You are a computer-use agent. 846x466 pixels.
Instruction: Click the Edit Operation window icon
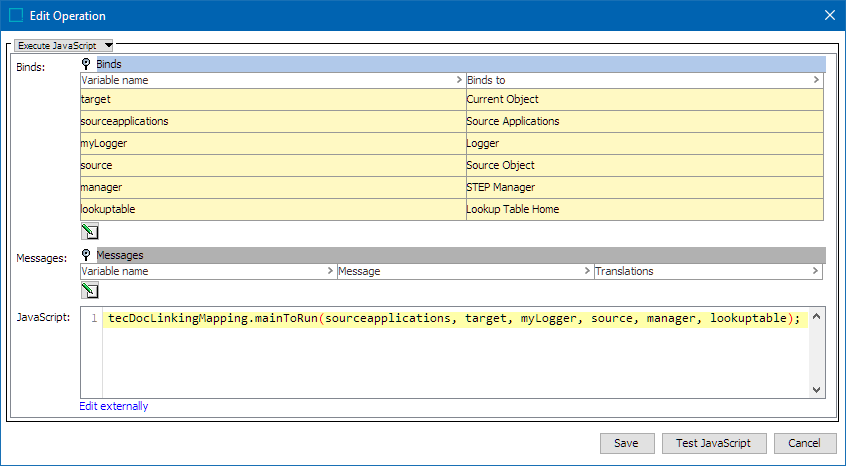[16, 15]
